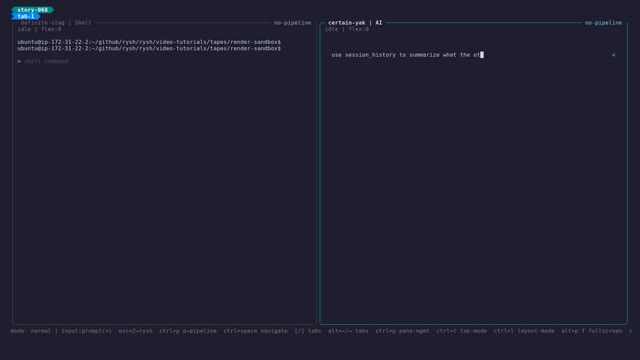Focus the definite-stag Shell pane title
This screenshot has height=360, width=640.
pos(56,23)
